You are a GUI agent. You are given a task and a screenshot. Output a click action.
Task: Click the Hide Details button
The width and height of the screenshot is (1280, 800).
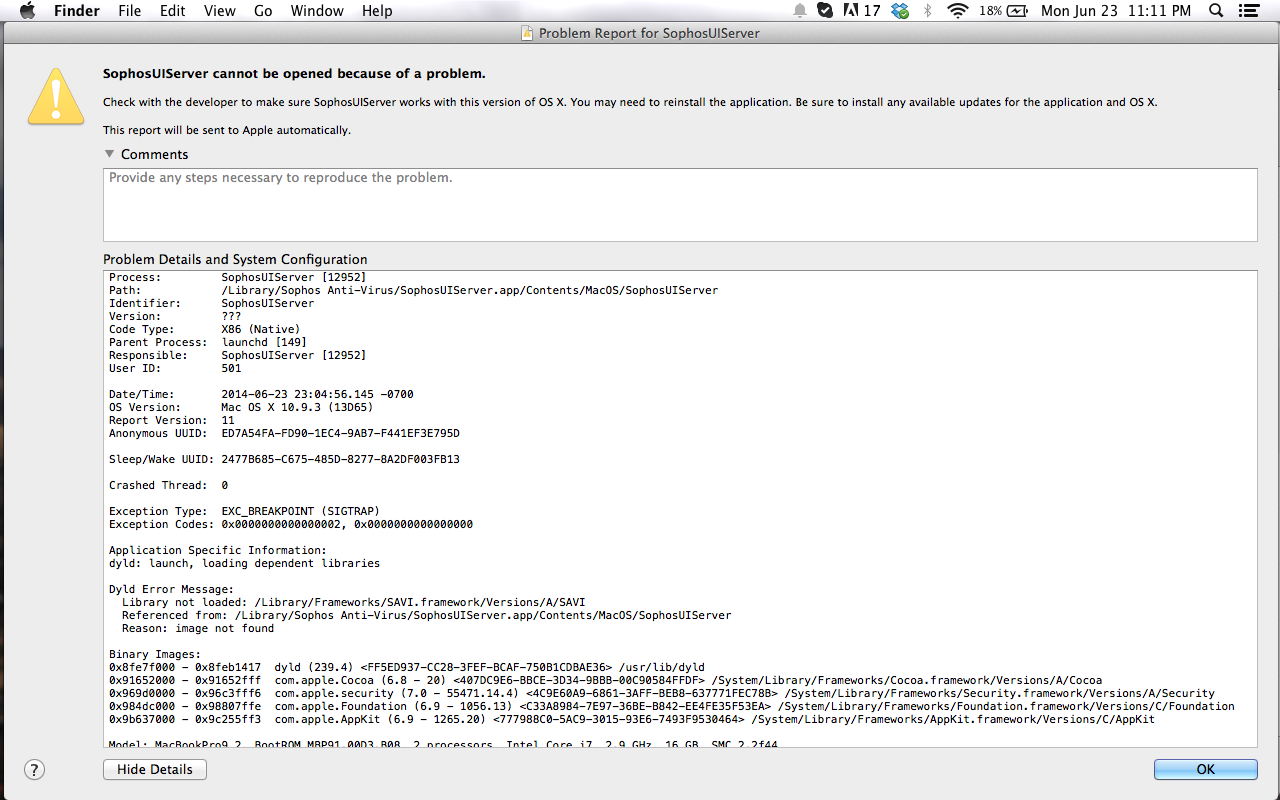click(x=155, y=769)
